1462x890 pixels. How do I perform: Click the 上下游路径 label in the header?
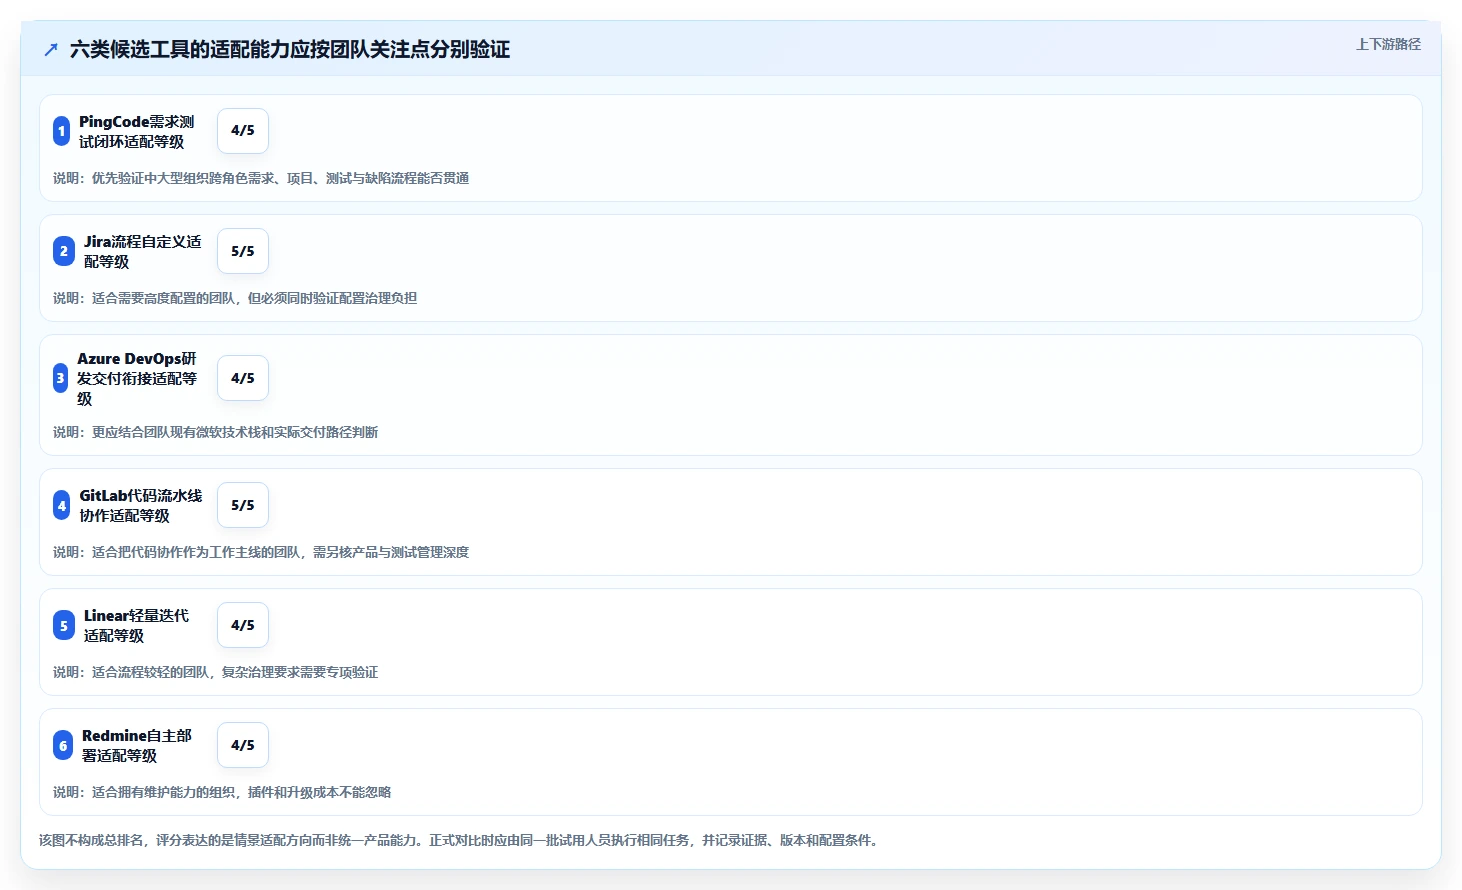click(x=1388, y=44)
